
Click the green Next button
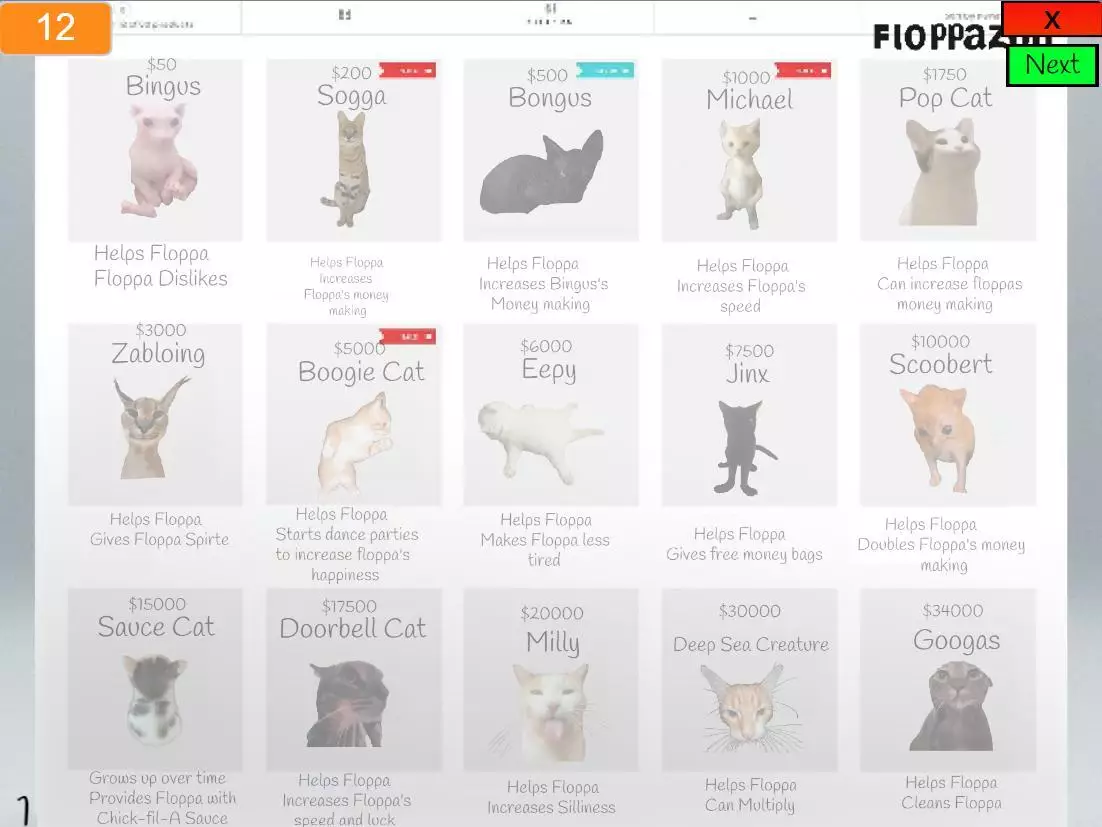1052,65
